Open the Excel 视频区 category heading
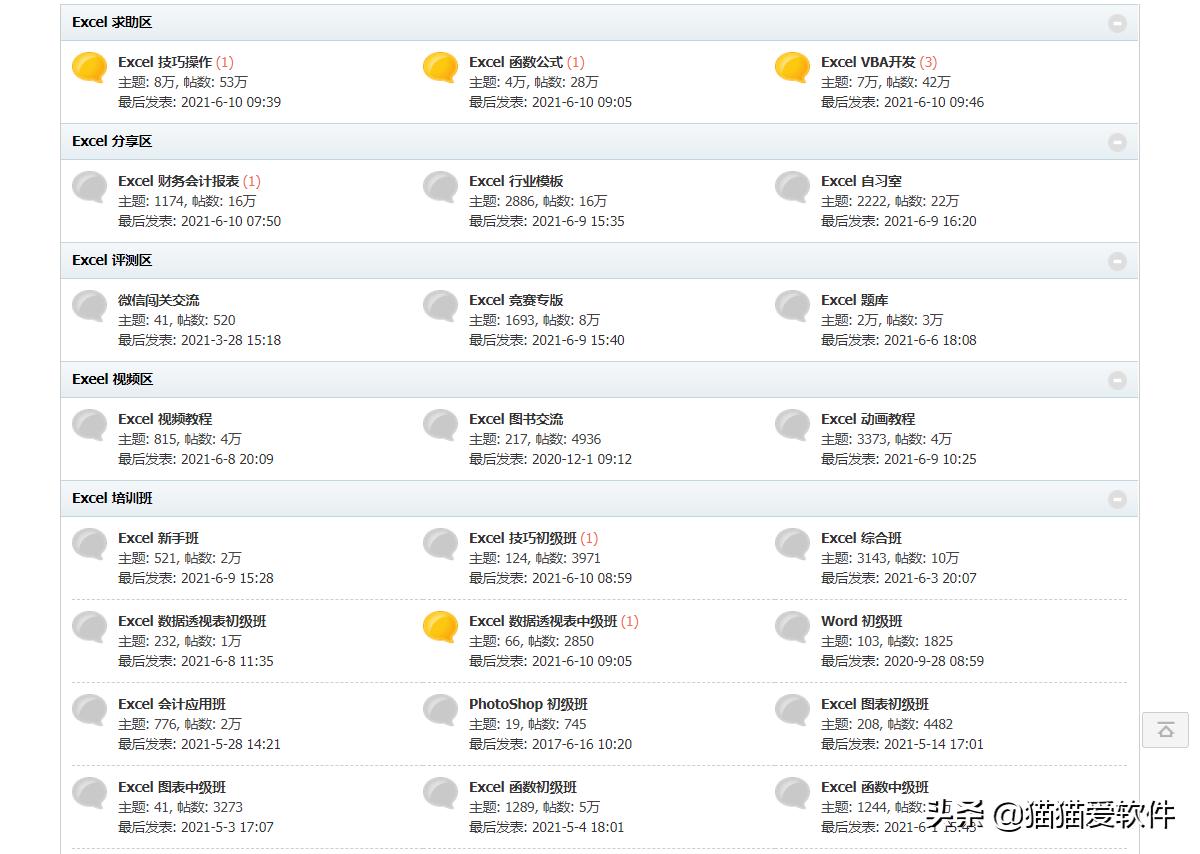The width and height of the screenshot is (1200, 854). (112, 379)
